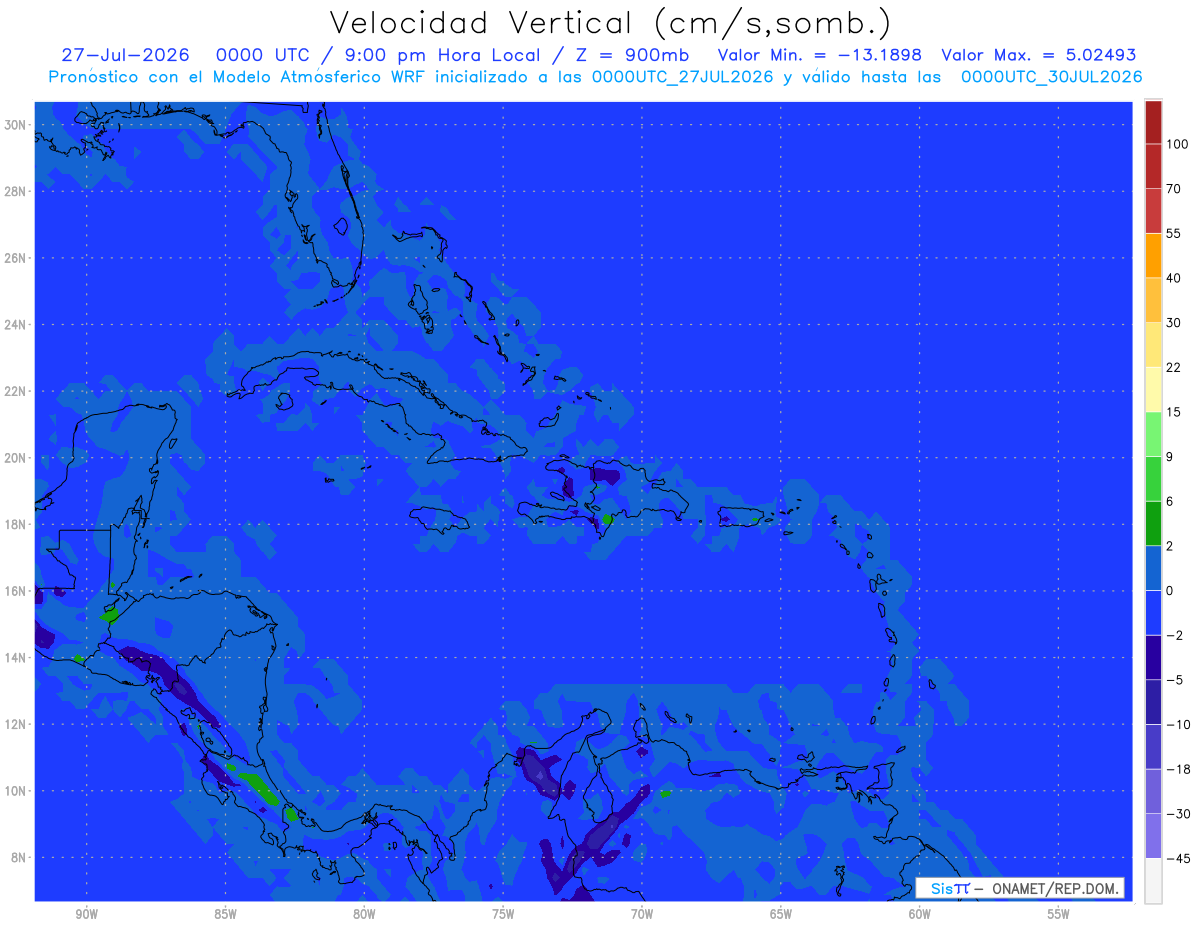Click the 'Velocidad Vertical (cm/s,somb.)' title
Screen dimensions: 1200x927
tap(610, 23)
